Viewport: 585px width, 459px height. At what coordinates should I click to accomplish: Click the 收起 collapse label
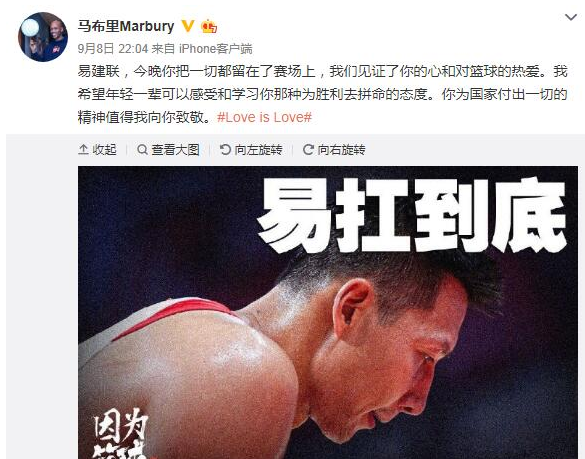click(x=104, y=150)
